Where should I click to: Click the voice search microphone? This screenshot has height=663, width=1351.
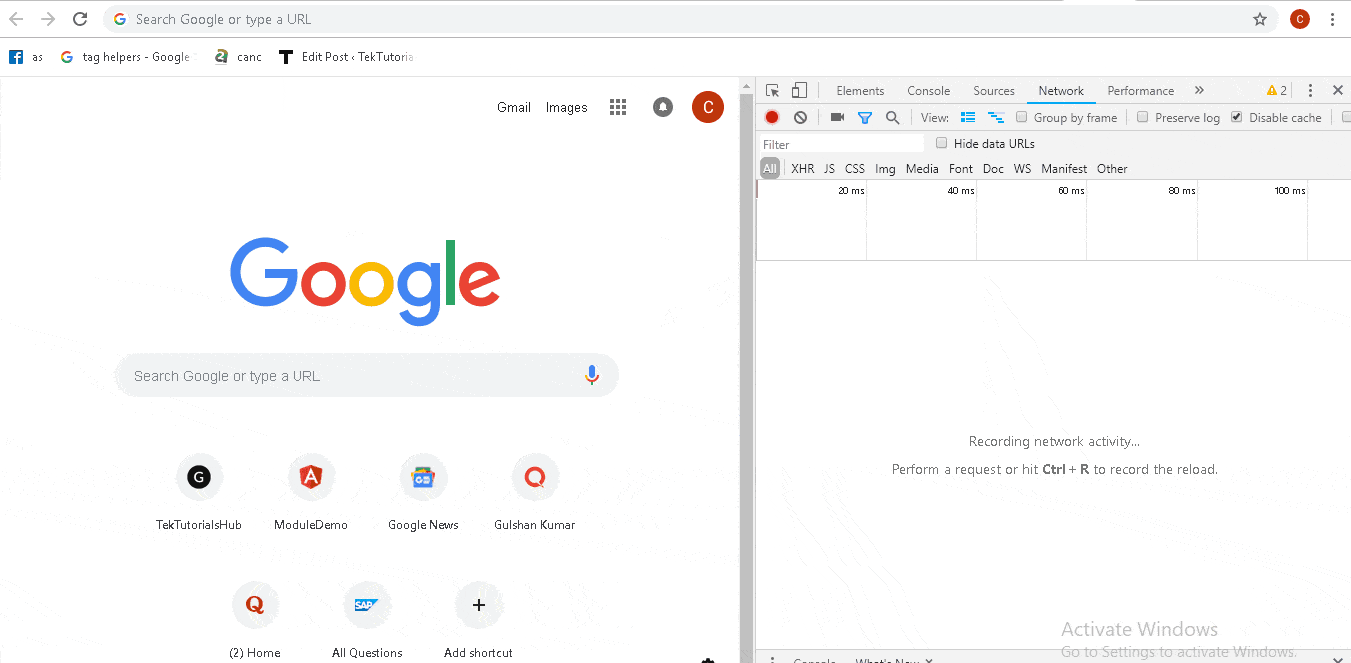tap(592, 375)
